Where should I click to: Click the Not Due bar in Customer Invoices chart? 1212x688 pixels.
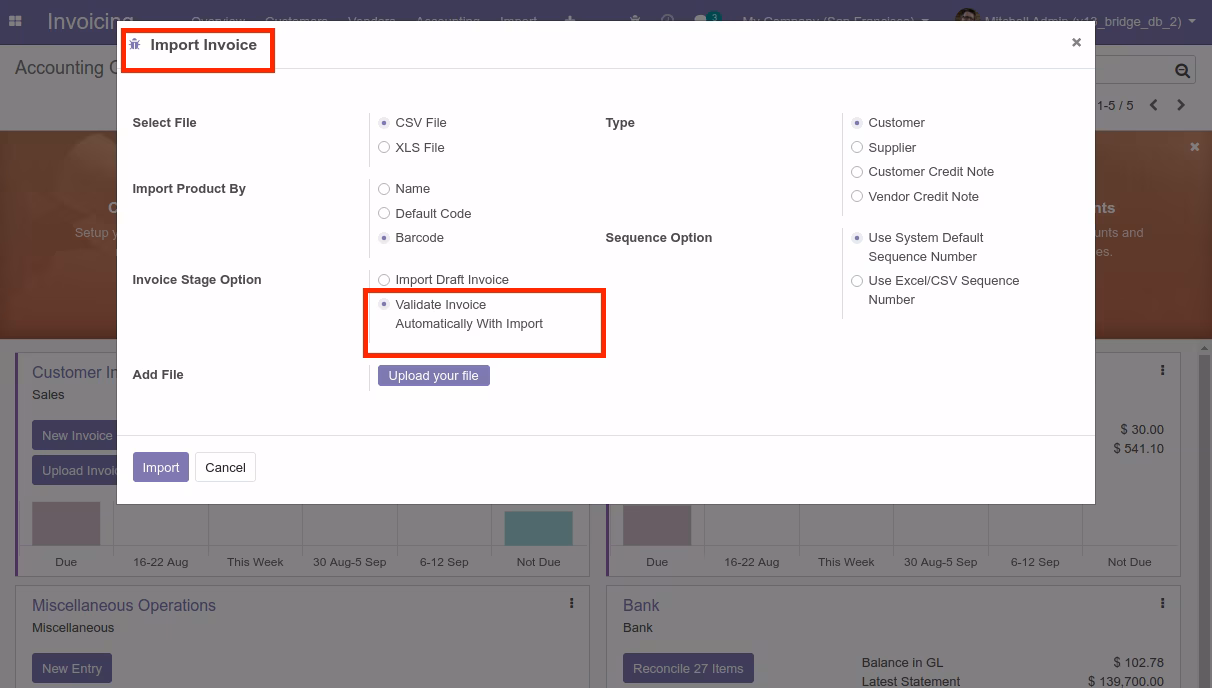tap(538, 528)
